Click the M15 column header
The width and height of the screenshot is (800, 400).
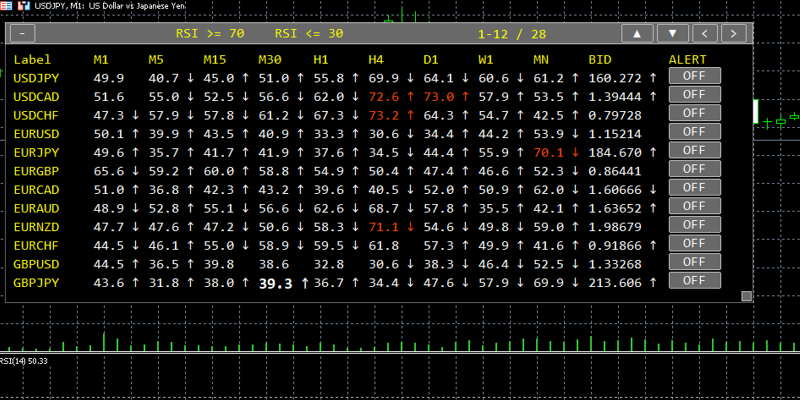pyautogui.click(x=215, y=60)
